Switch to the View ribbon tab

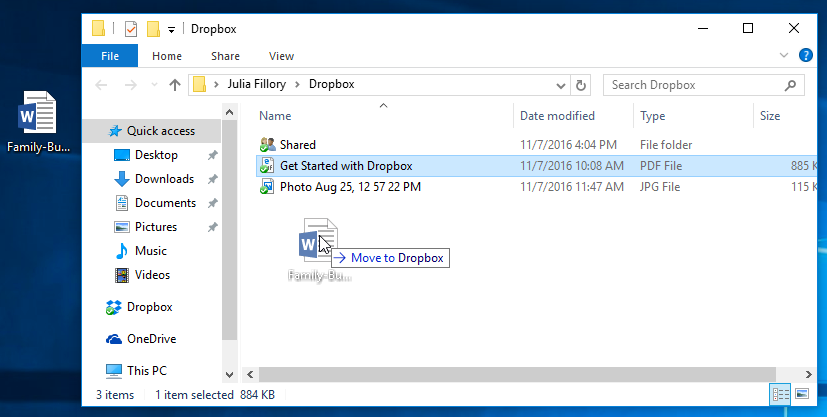click(281, 56)
